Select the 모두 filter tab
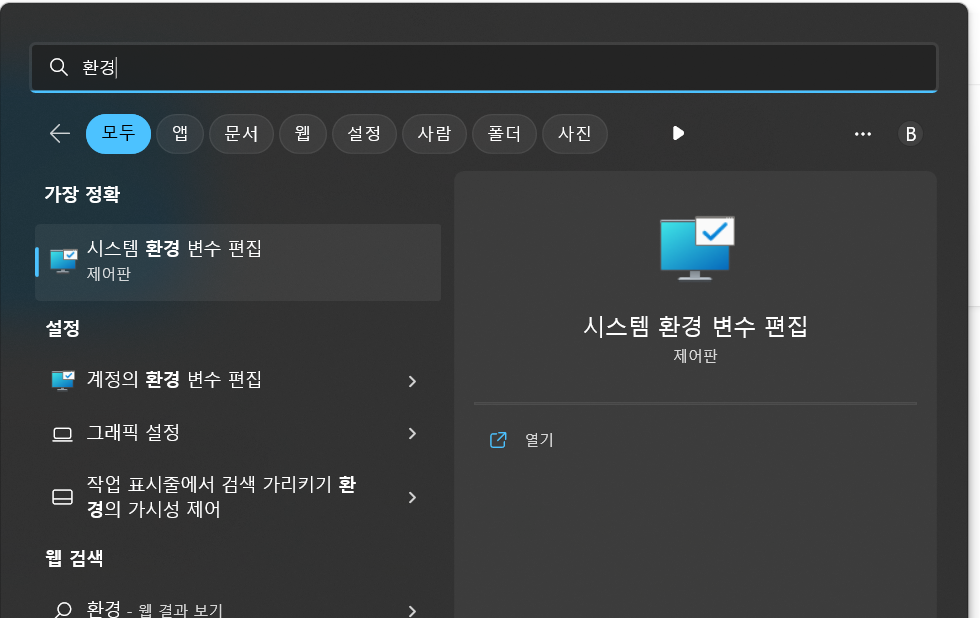The width and height of the screenshot is (980, 618). (118, 133)
